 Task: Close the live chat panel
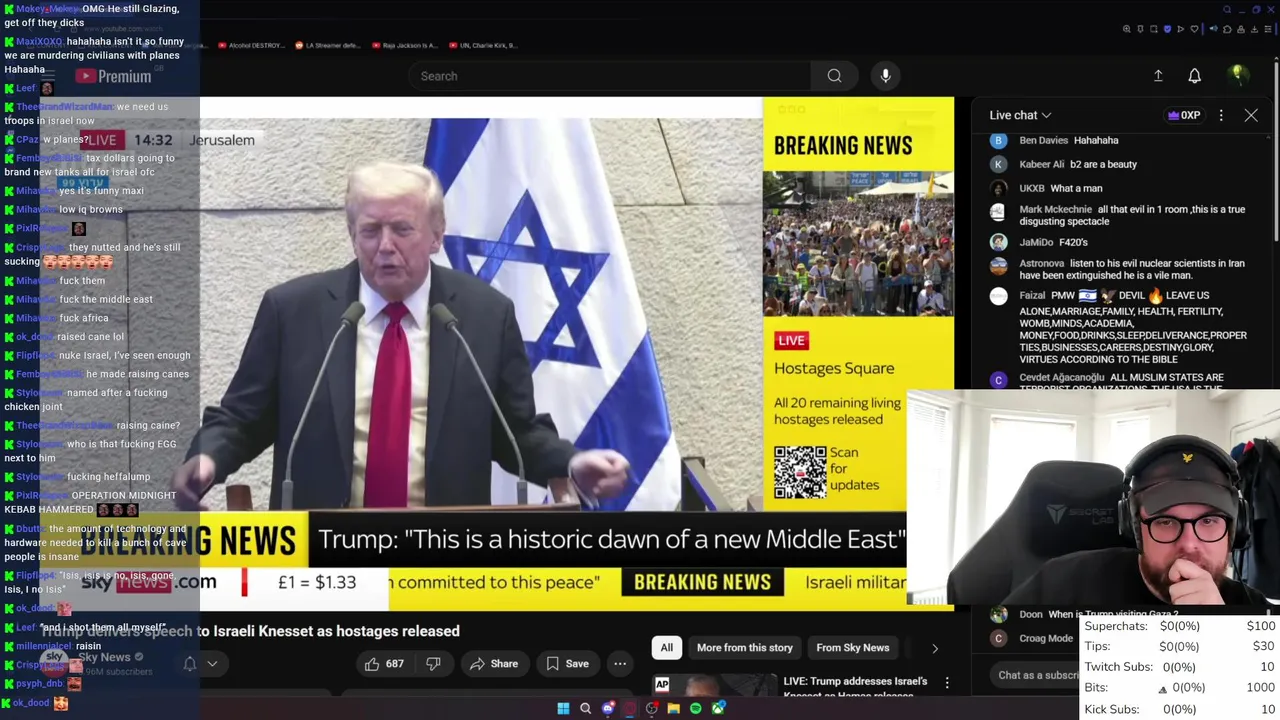tap(1251, 115)
